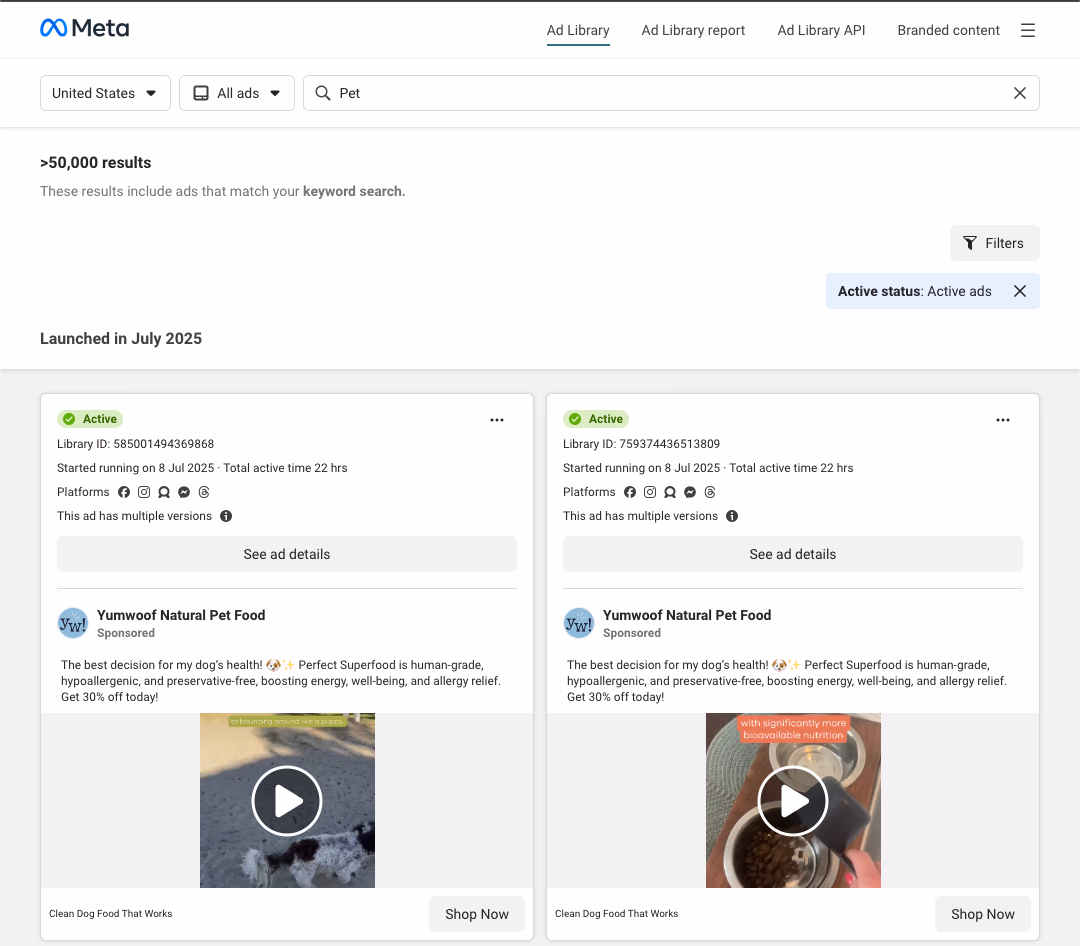The image size is (1080, 946).
Task: See ad details for ad 585001494369868
Action: click(x=287, y=554)
